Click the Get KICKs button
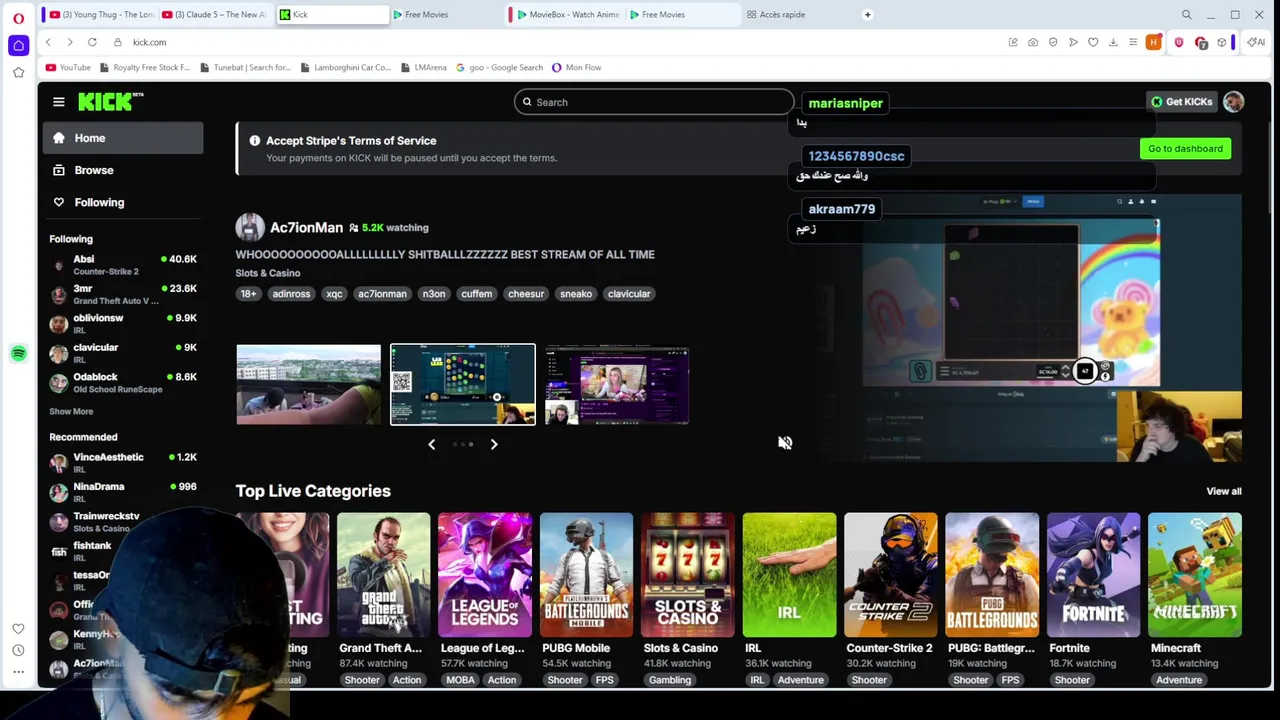Viewport: 1280px width, 720px height. [1181, 102]
